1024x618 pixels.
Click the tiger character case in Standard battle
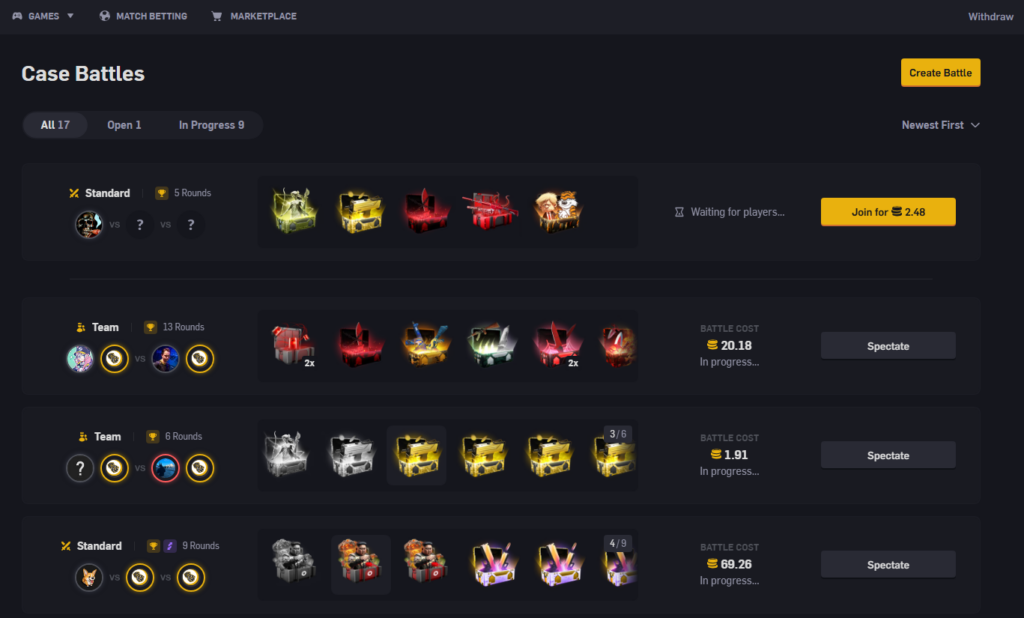tap(558, 211)
